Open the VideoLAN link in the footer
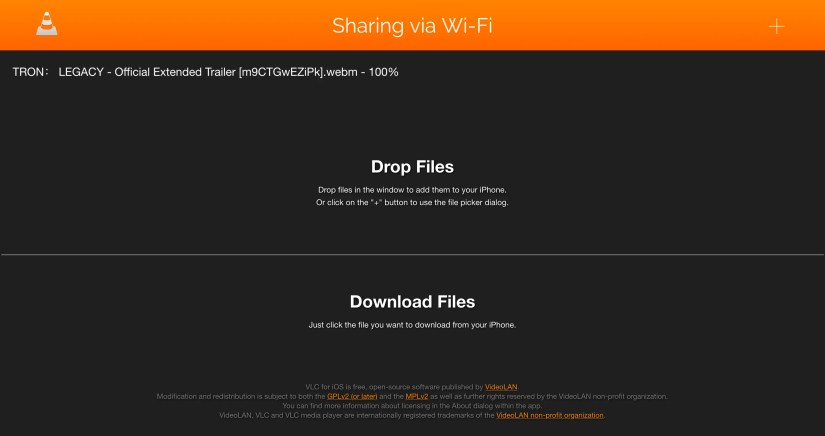 [501, 387]
